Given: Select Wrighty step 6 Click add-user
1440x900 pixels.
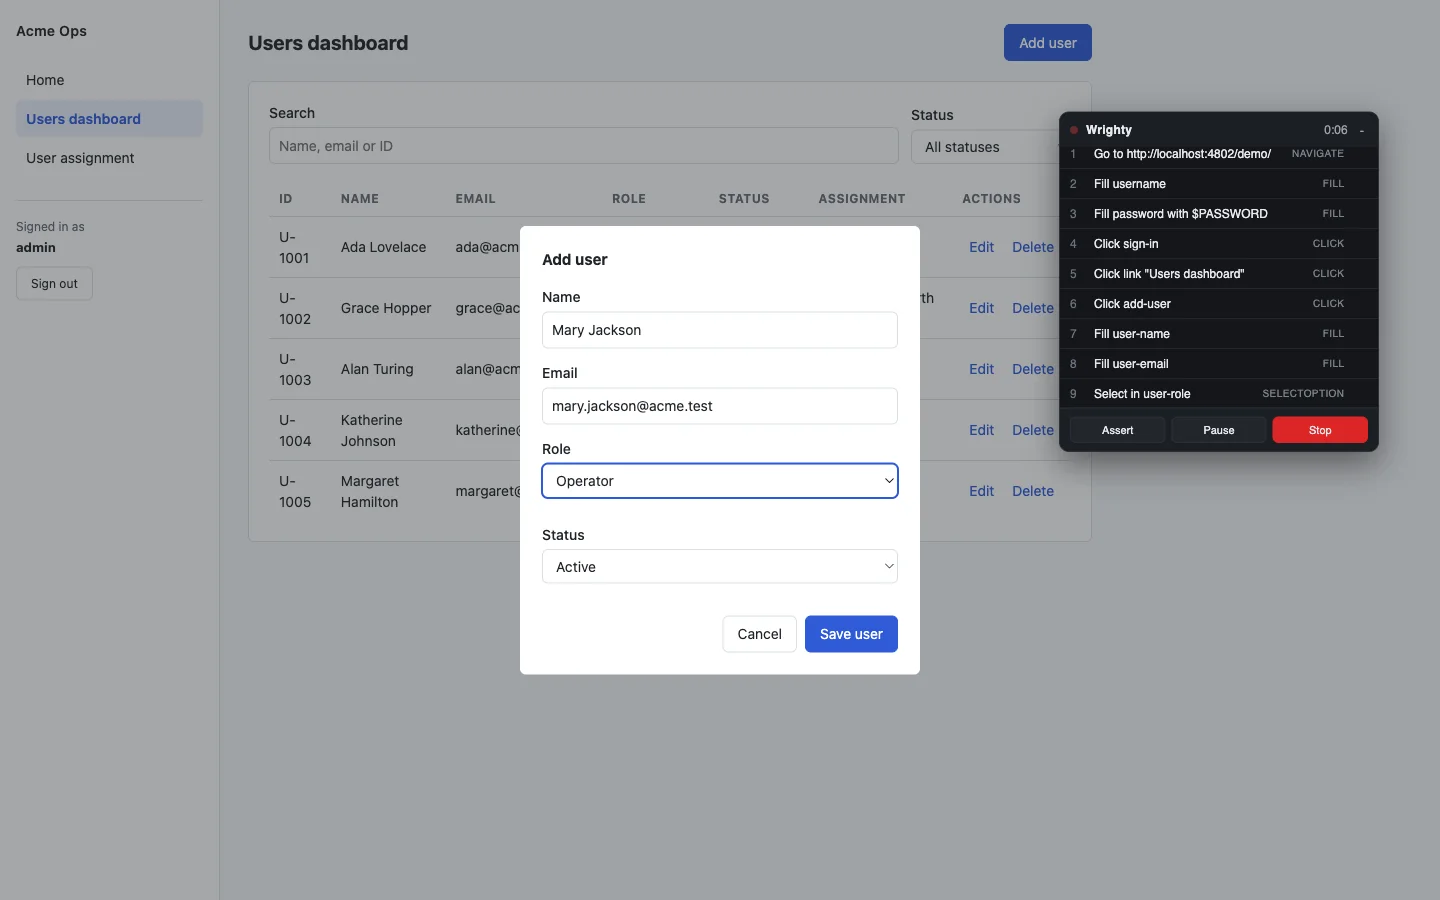Looking at the screenshot, I should [1218, 304].
